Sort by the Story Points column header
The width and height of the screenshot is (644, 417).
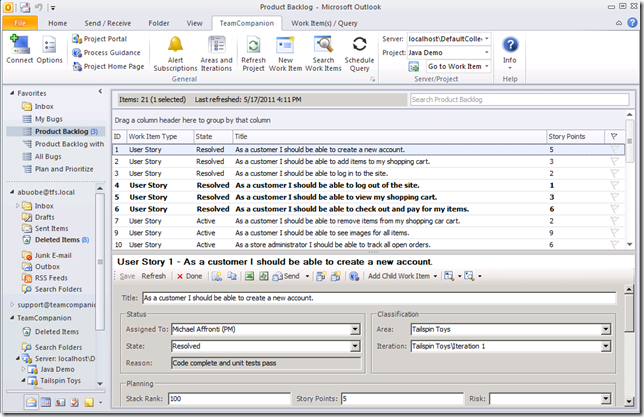(575, 136)
